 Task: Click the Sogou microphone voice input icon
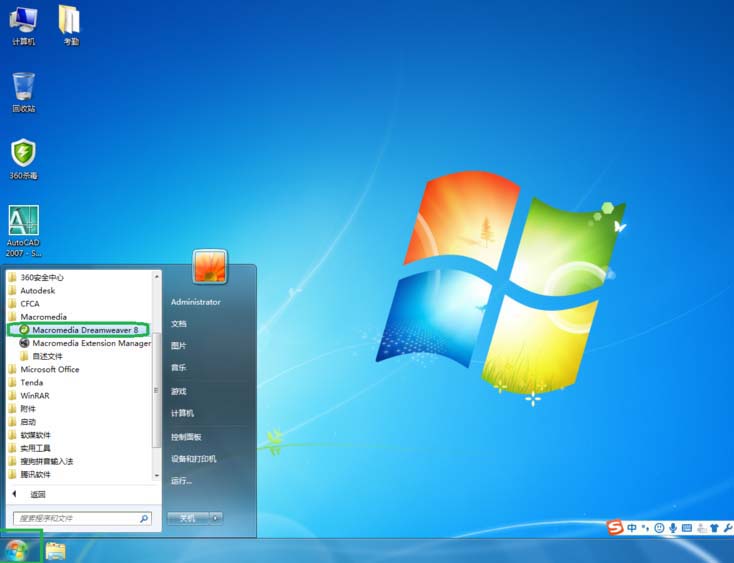pos(673,528)
